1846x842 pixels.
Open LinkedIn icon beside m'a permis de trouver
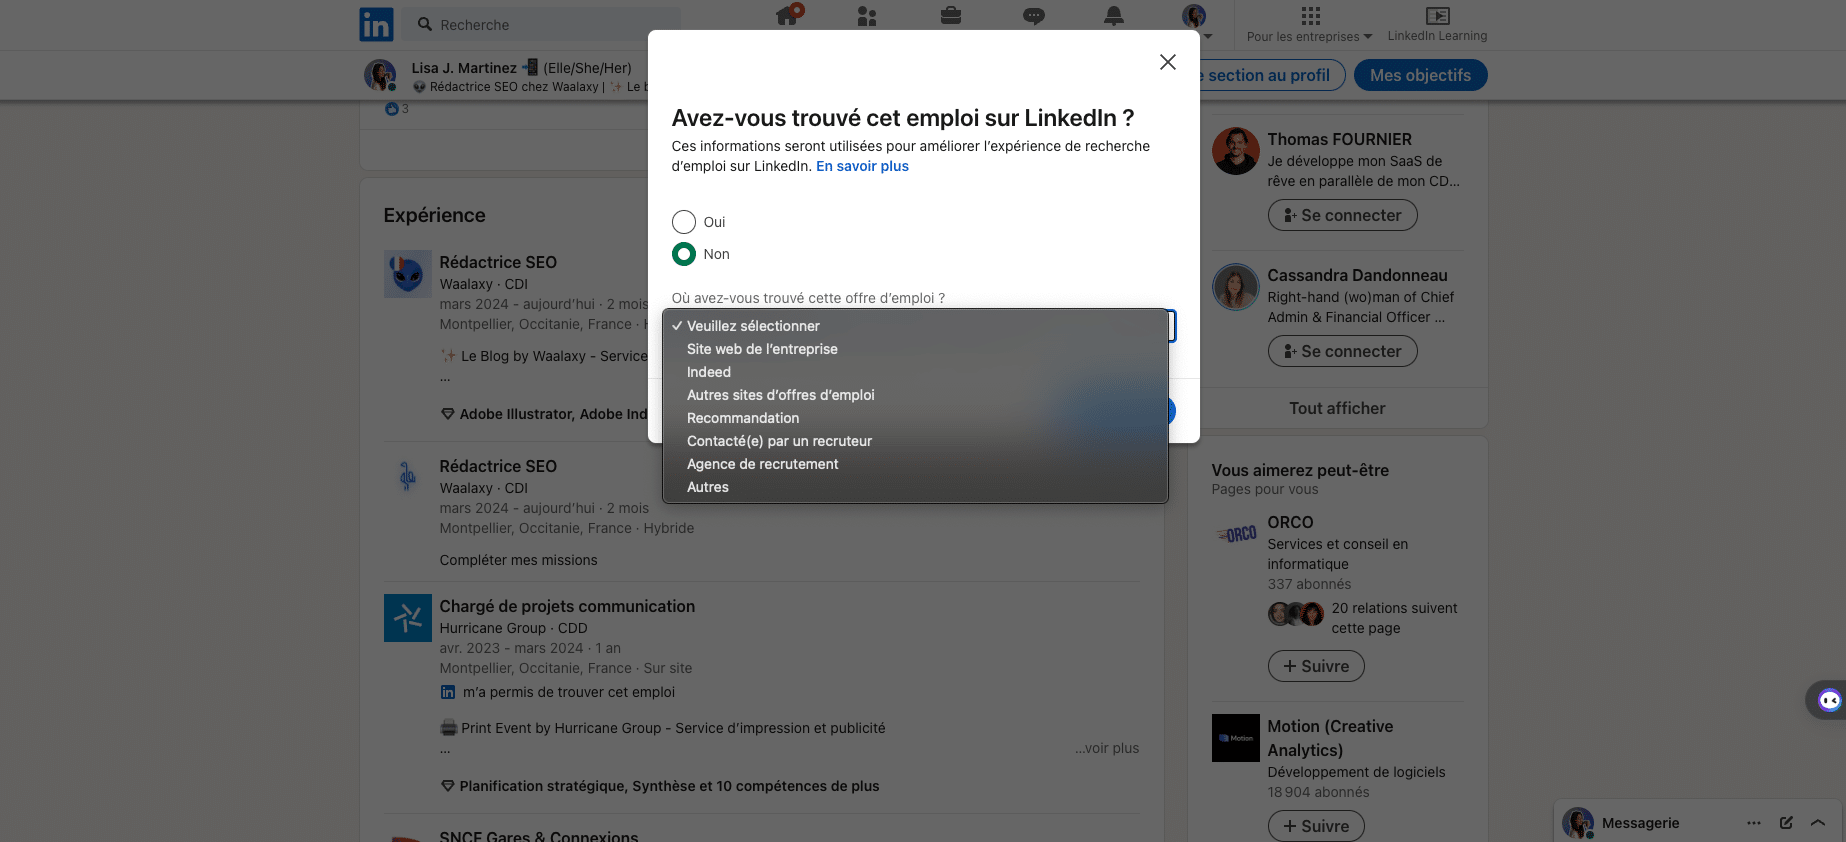448,692
